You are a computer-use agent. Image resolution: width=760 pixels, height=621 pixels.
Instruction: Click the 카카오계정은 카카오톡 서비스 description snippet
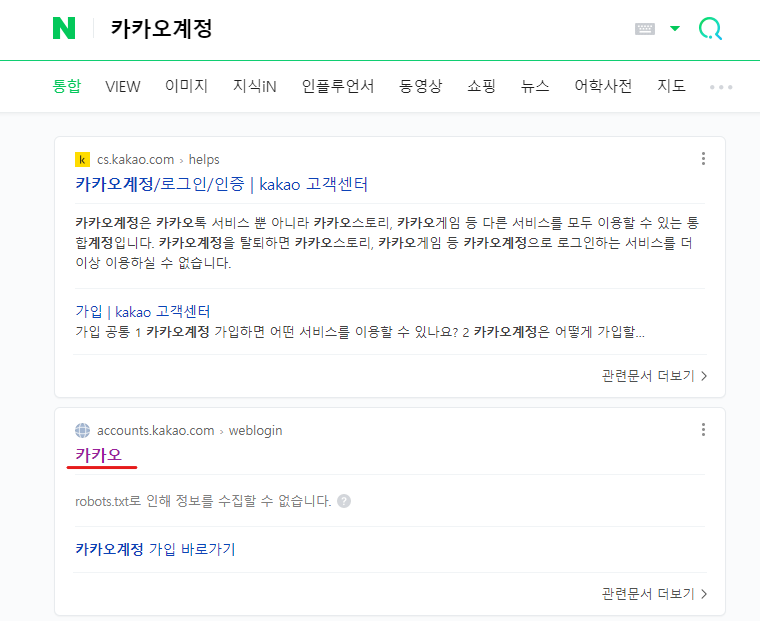(387, 243)
